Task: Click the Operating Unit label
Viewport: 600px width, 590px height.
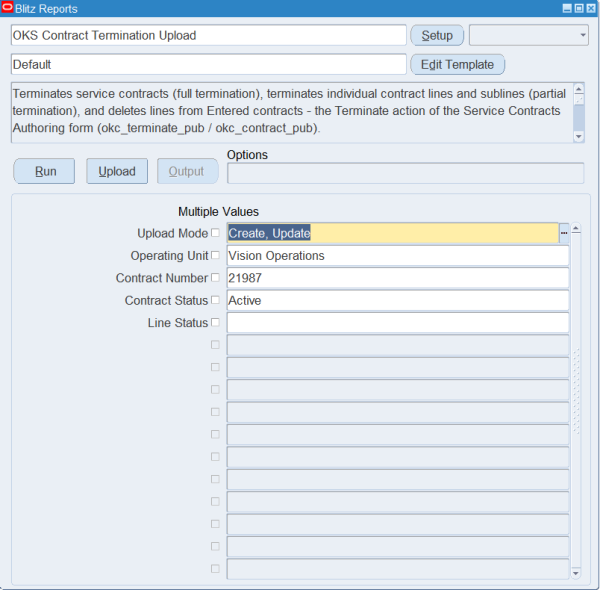Action: coord(170,256)
